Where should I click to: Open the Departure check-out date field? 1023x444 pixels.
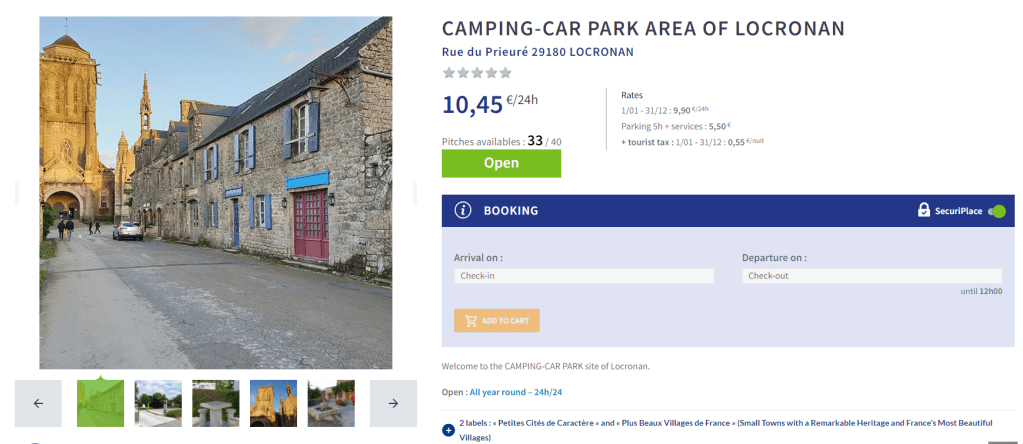click(871, 276)
